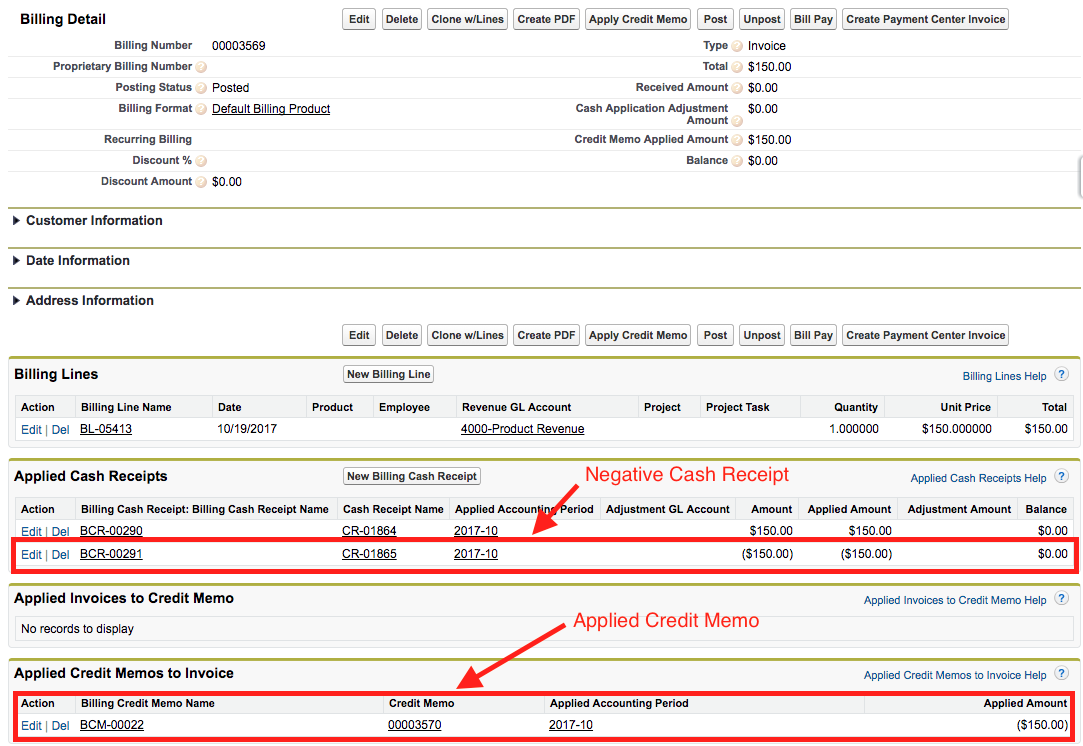Click info bubble next to Proprietary Billing Number
The height and width of the screenshot is (746, 1083).
pyautogui.click(x=201, y=67)
